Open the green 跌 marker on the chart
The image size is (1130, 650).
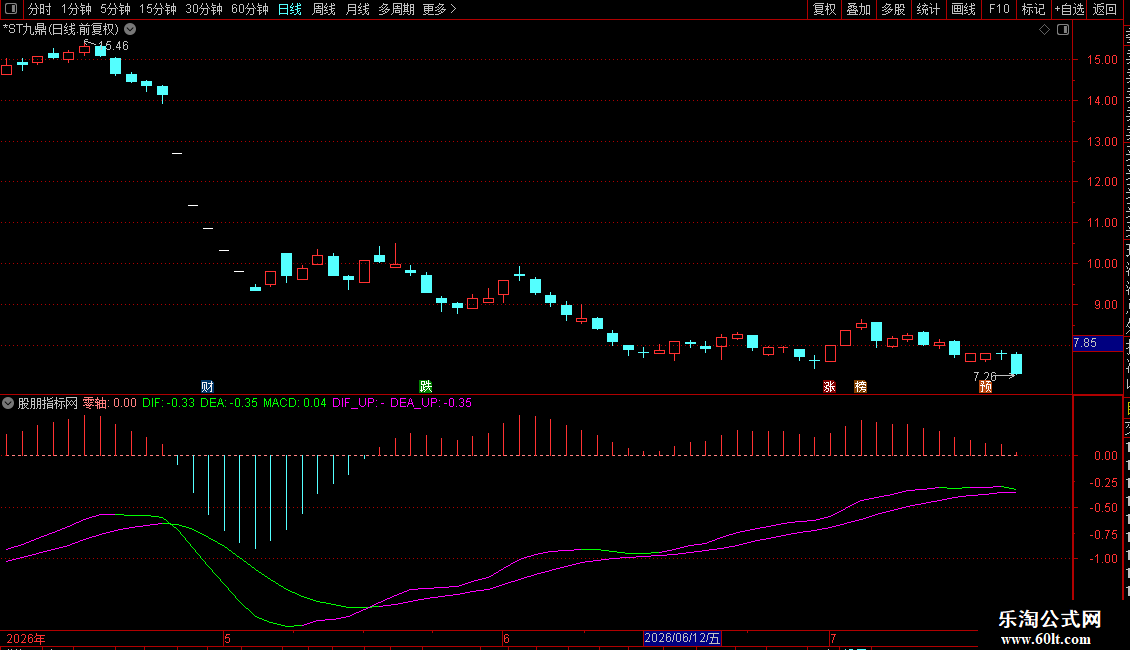(426, 387)
